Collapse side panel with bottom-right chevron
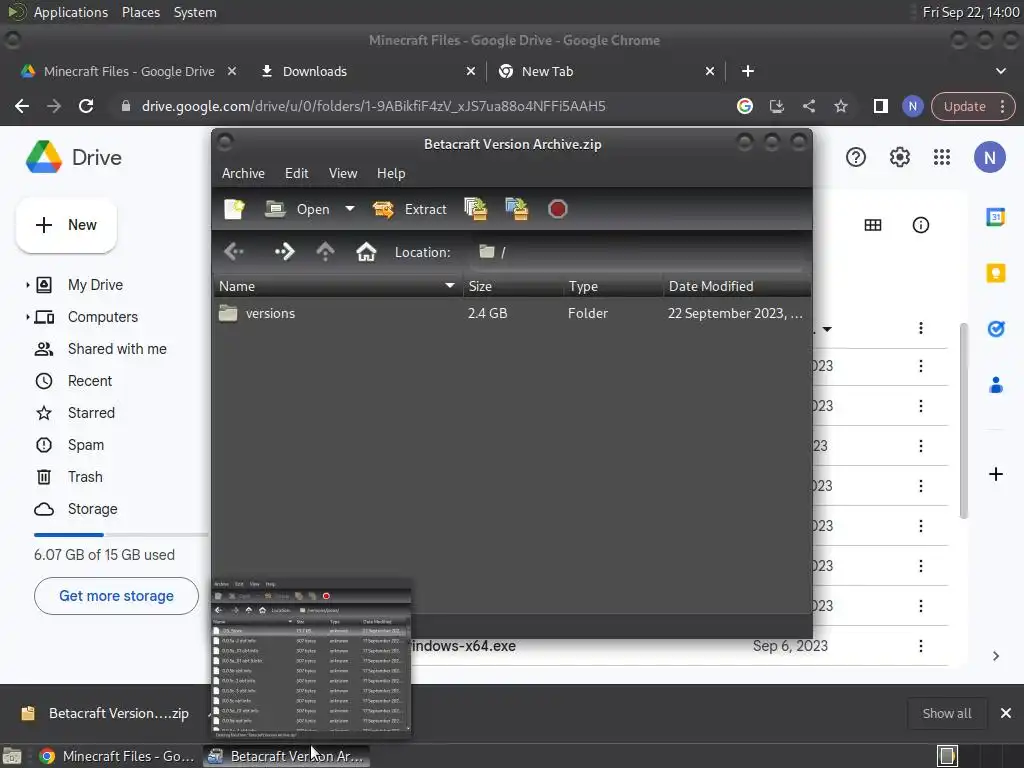This screenshot has height=768, width=1024. [x=995, y=656]
